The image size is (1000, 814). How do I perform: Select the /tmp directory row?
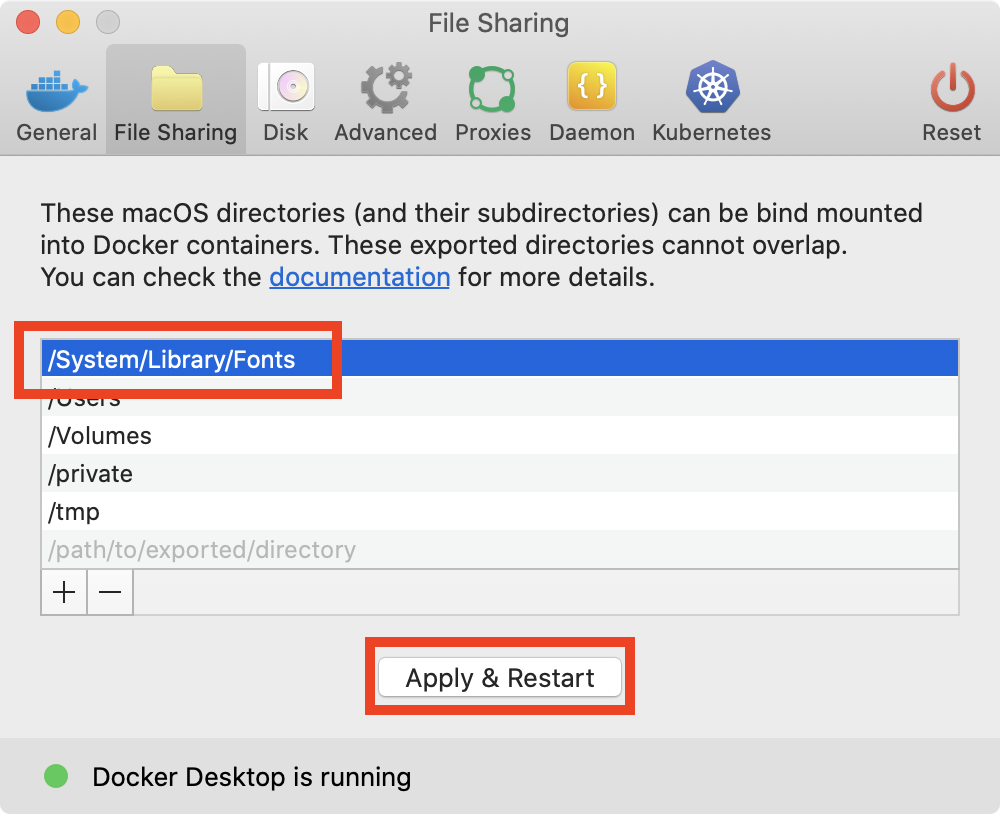pos(500,512)
